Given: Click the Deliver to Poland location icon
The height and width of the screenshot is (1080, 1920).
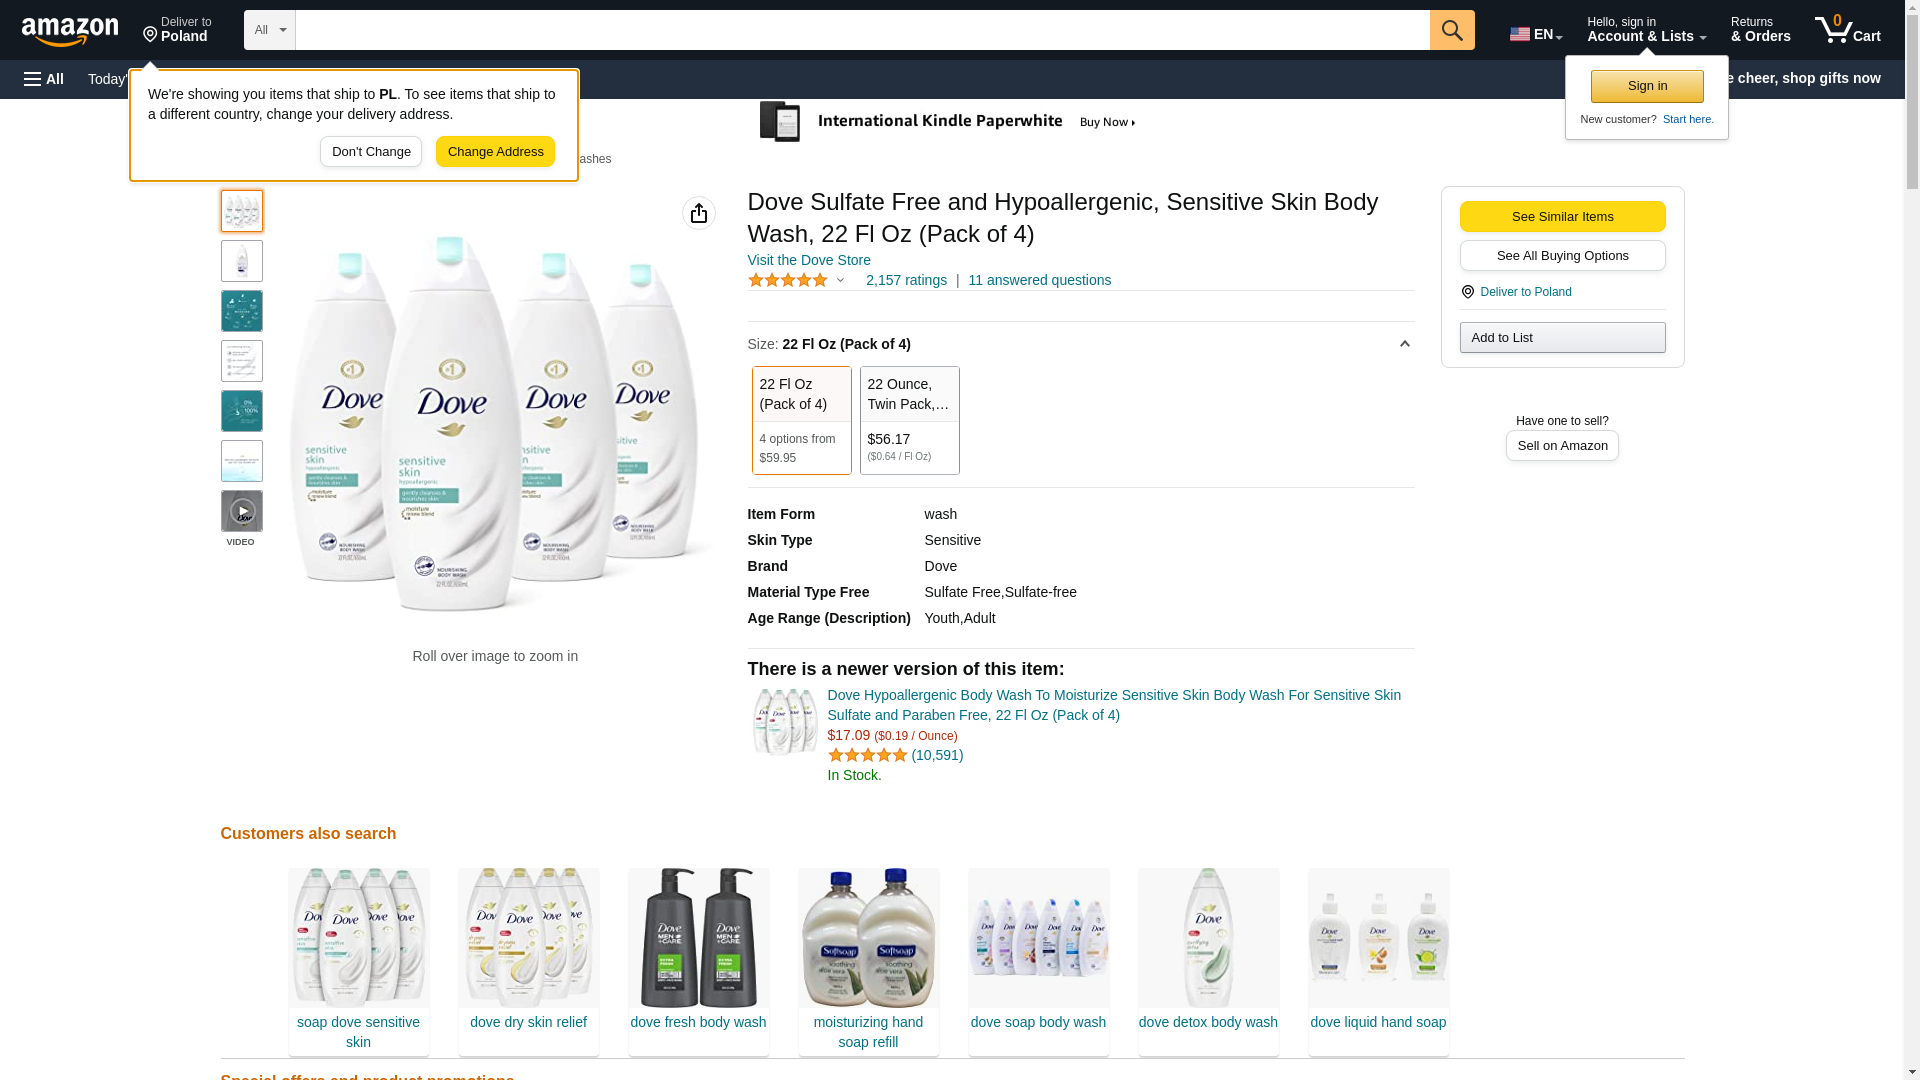Looking at the screenshot, I should tap(151, 35).
